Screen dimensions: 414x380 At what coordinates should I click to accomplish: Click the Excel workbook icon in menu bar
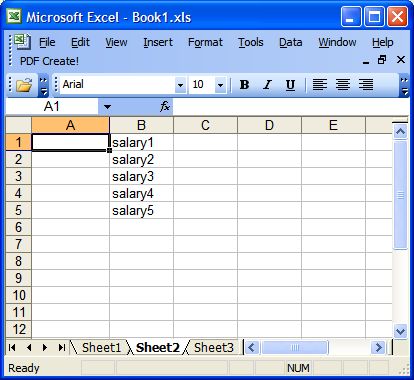(x=22, y=42)
